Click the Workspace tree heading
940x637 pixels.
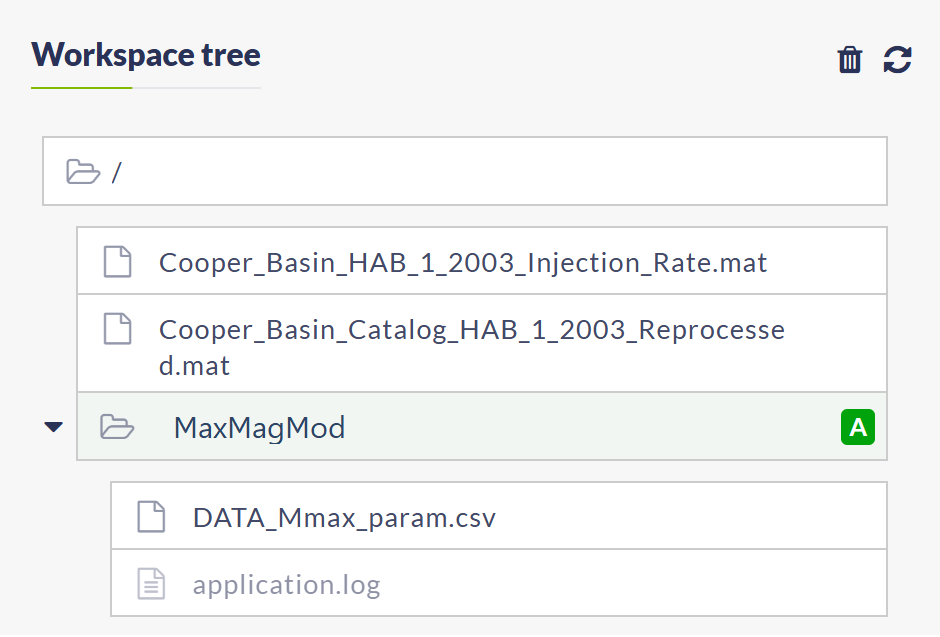point(146,55)
